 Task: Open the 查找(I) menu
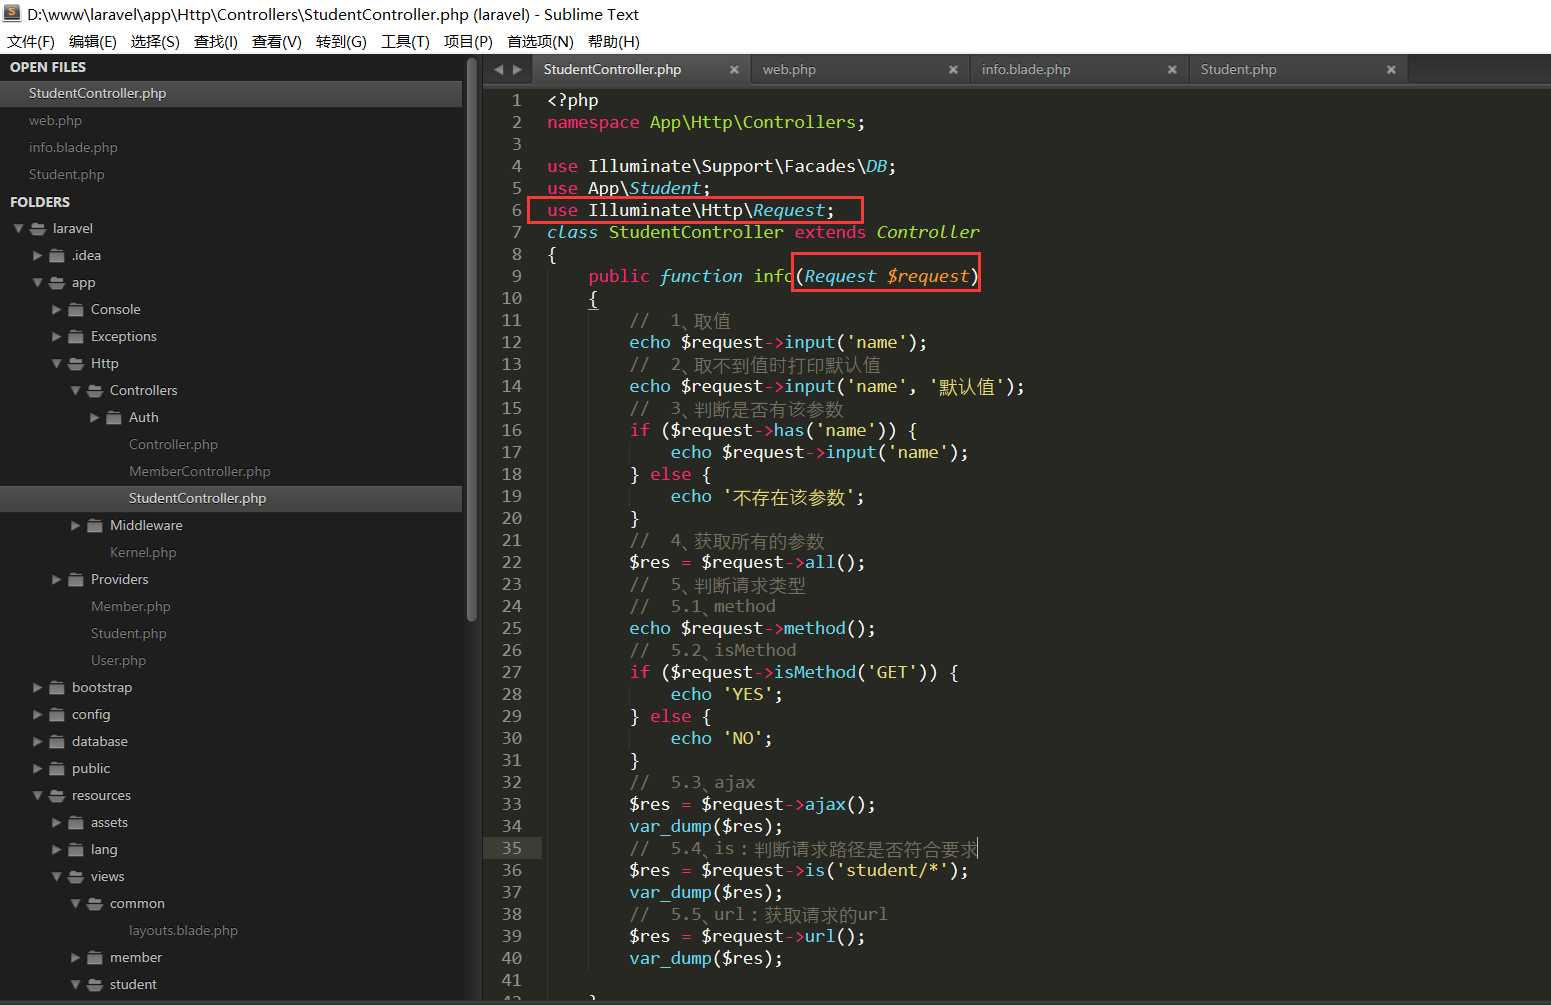click(x=216, y=41)
